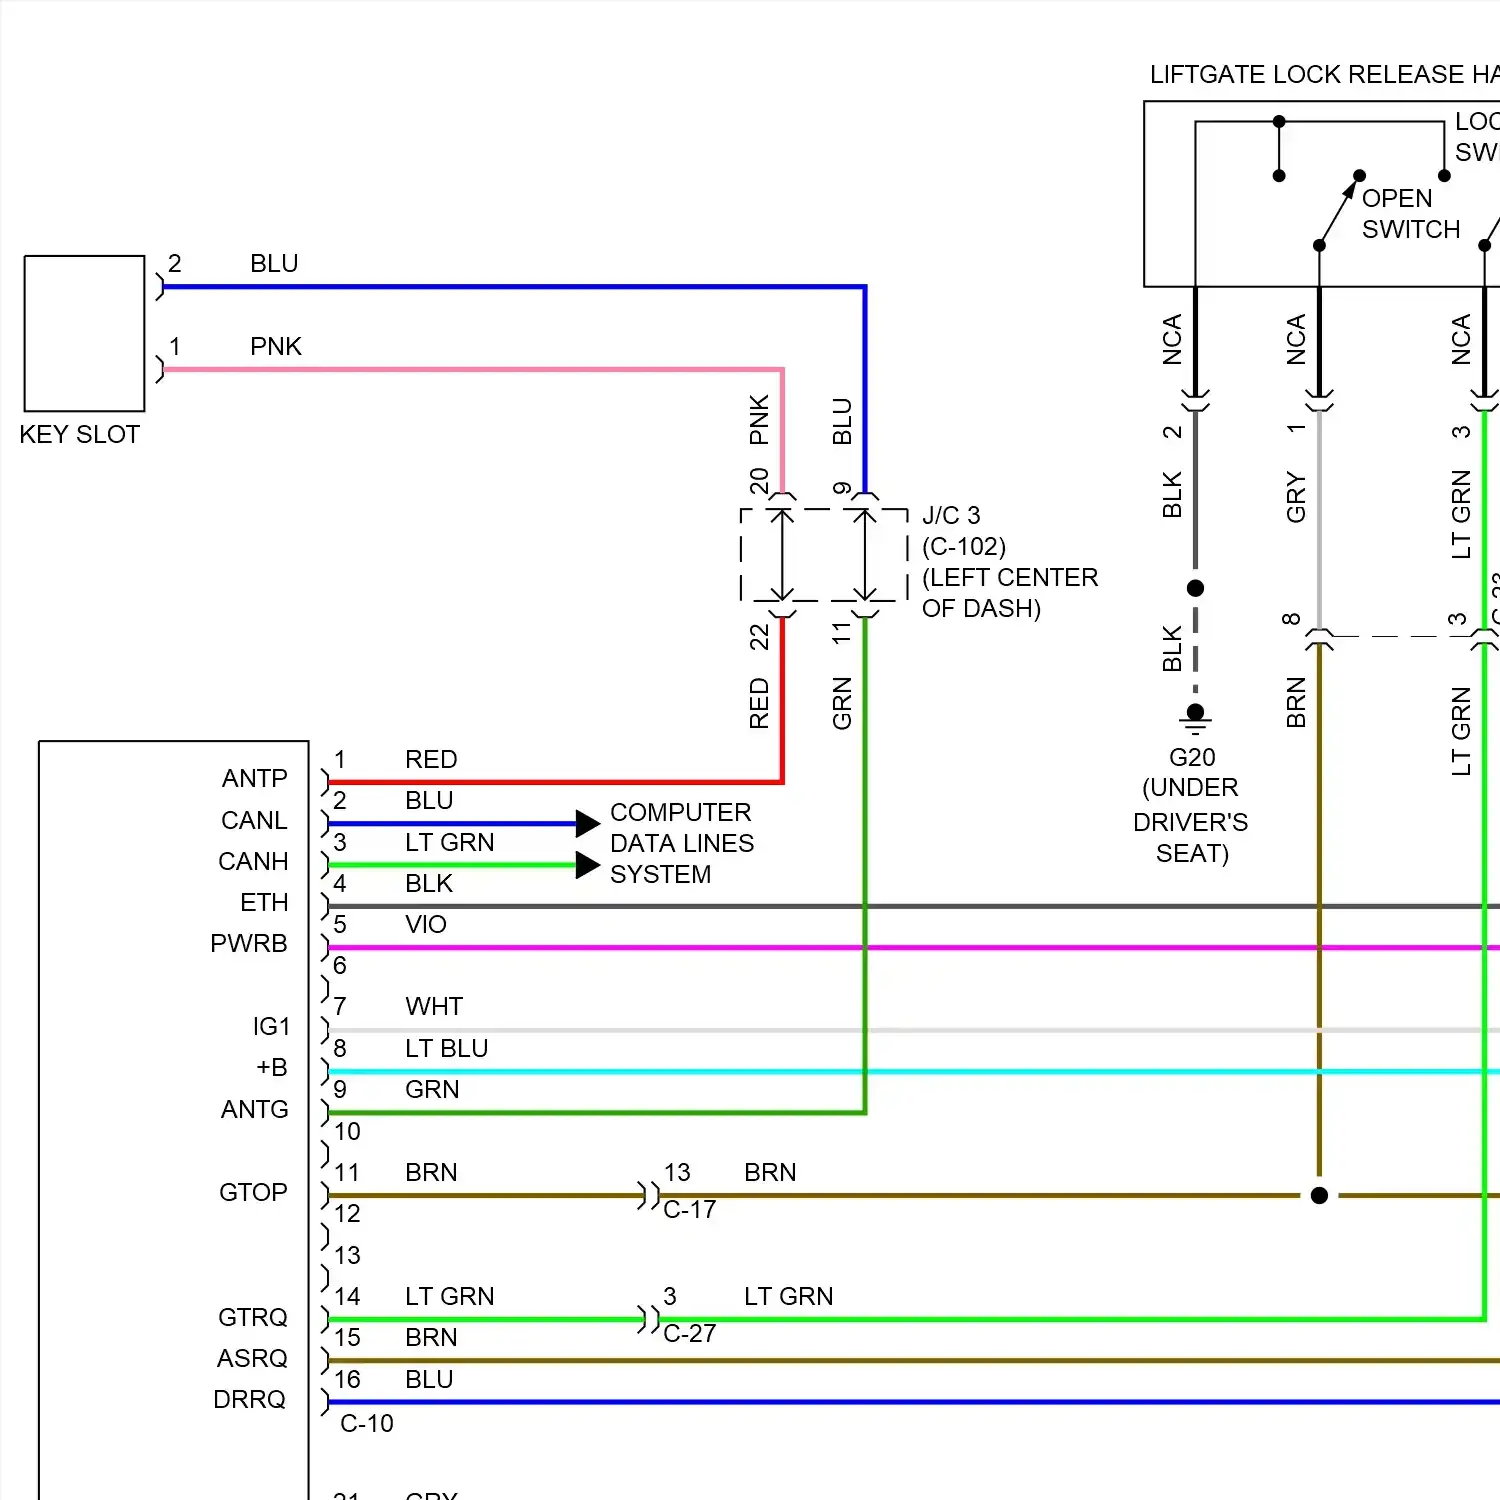Viewport: 1500px width, 1500px height.
Task: Click the GTOP terminal label
Action: pos(253,1192)
